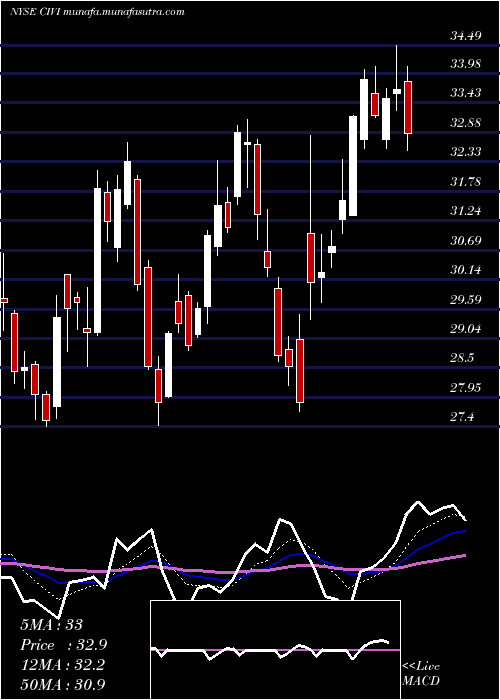Click the Price : 32.9 readout

63,645
